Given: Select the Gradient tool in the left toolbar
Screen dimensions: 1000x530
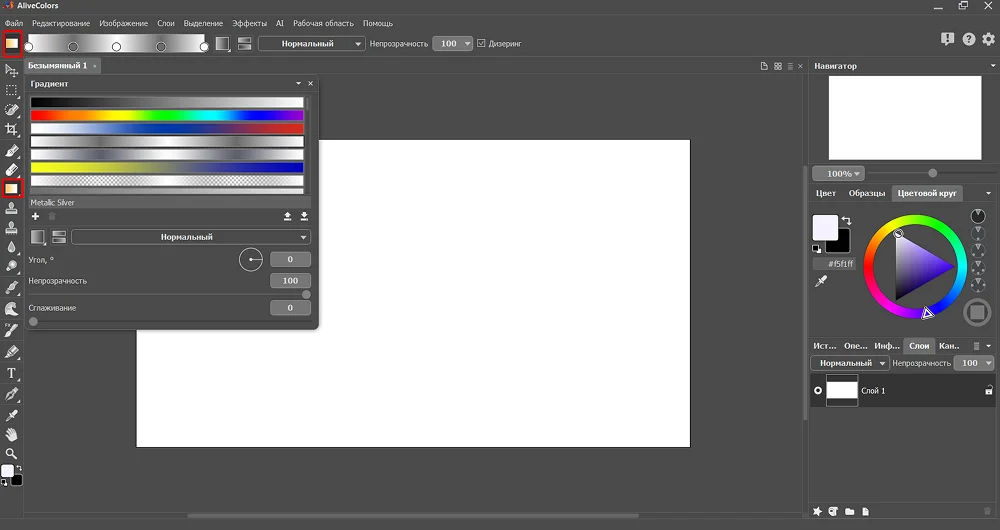Looking at the screenshot, I should [x=11, y=189].
